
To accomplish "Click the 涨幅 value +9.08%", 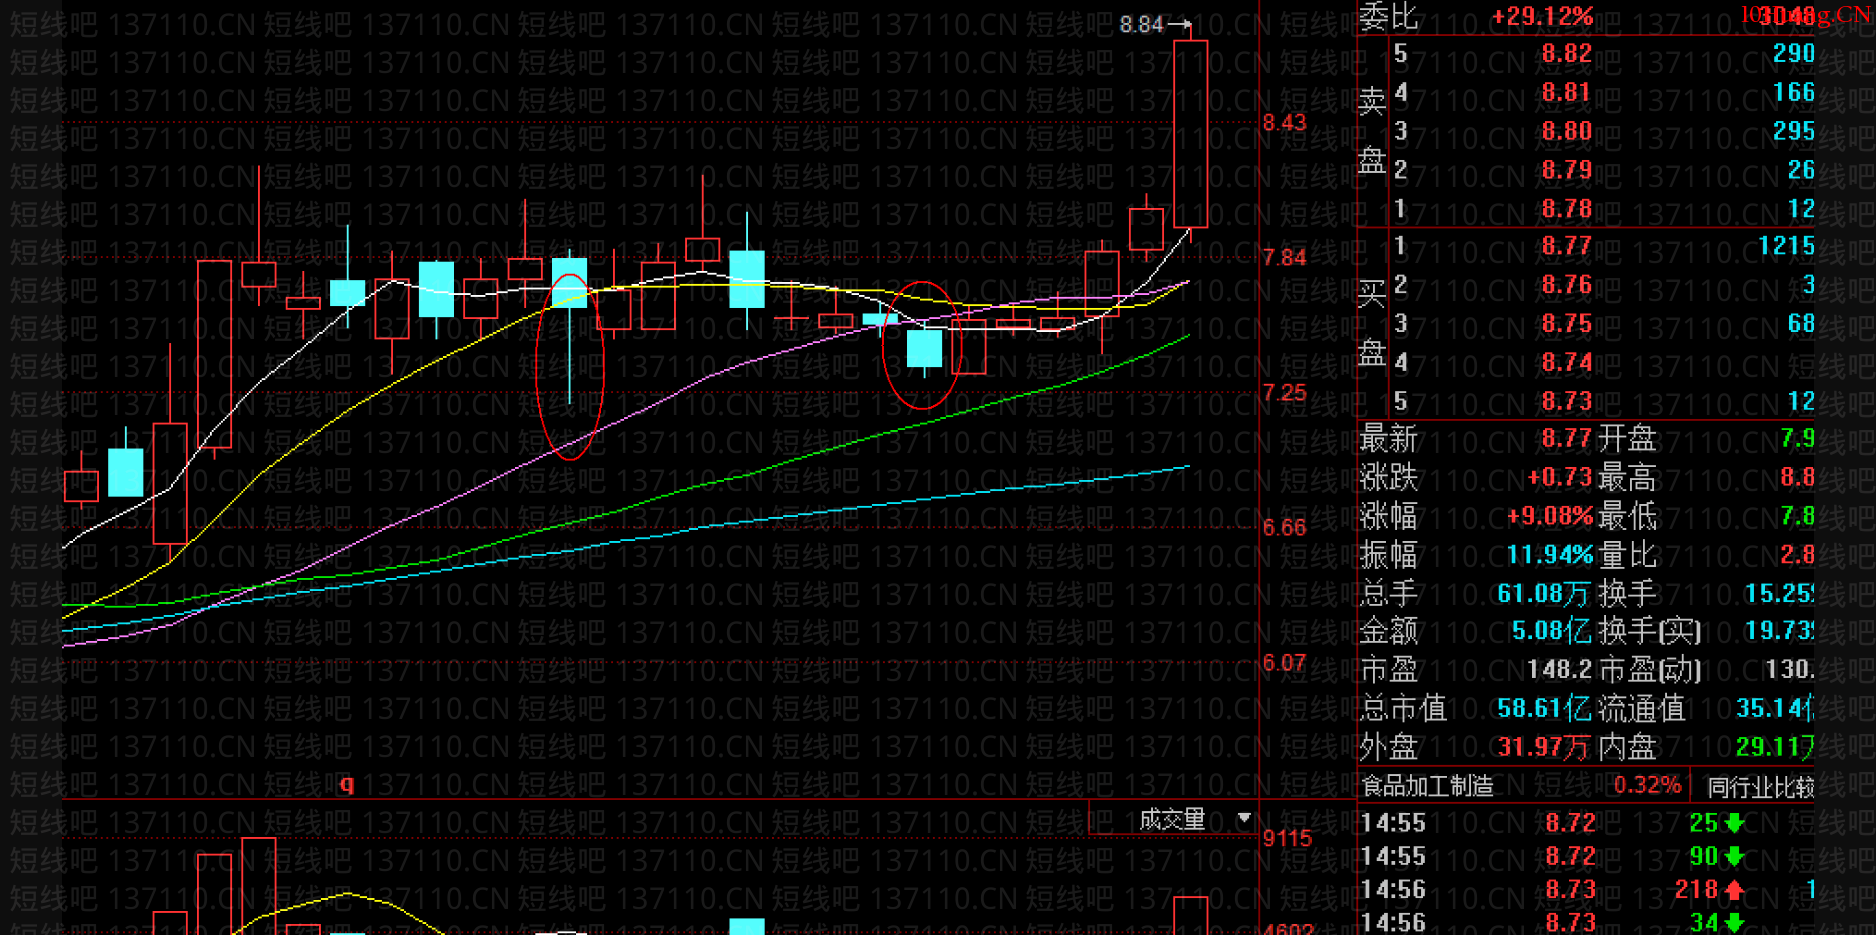I will (x=1549, y=516).
